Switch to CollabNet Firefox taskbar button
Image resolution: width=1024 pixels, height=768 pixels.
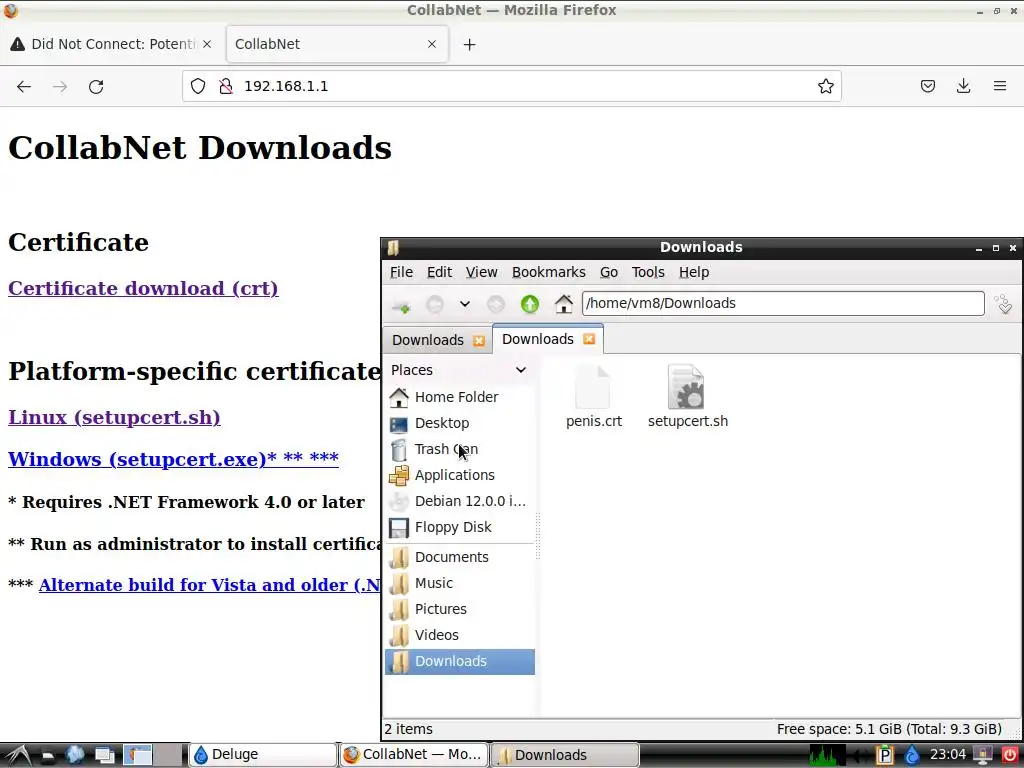[413, 755]
